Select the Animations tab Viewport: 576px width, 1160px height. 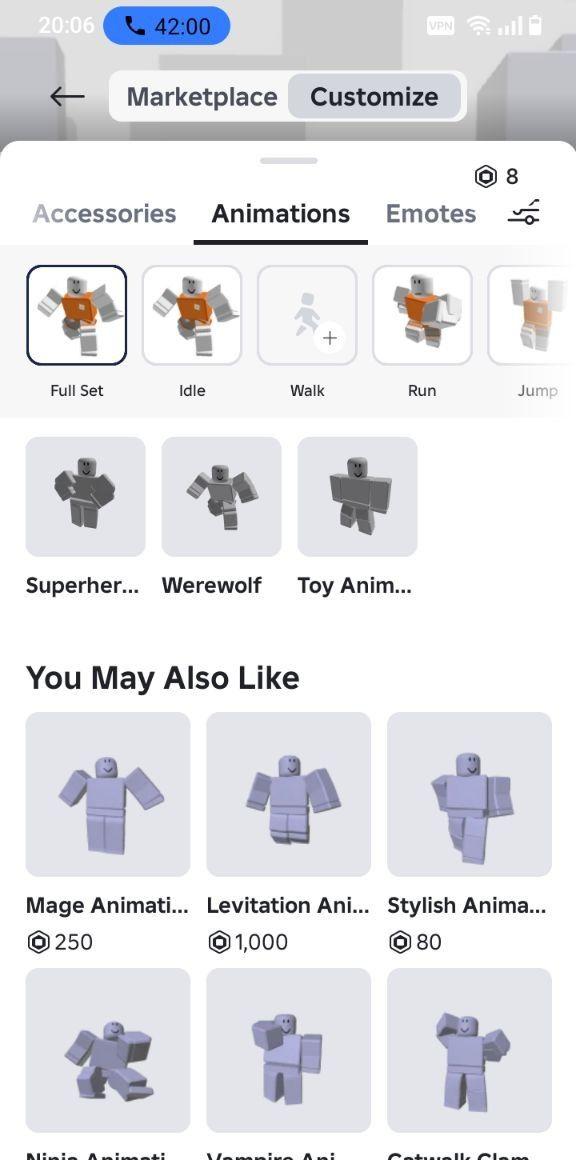(281, 214)
